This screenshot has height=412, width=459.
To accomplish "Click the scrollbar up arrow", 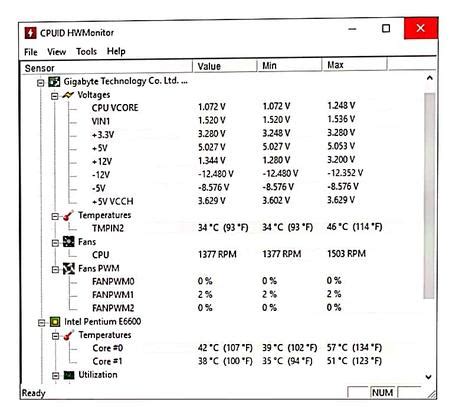I will pos(430,78).
